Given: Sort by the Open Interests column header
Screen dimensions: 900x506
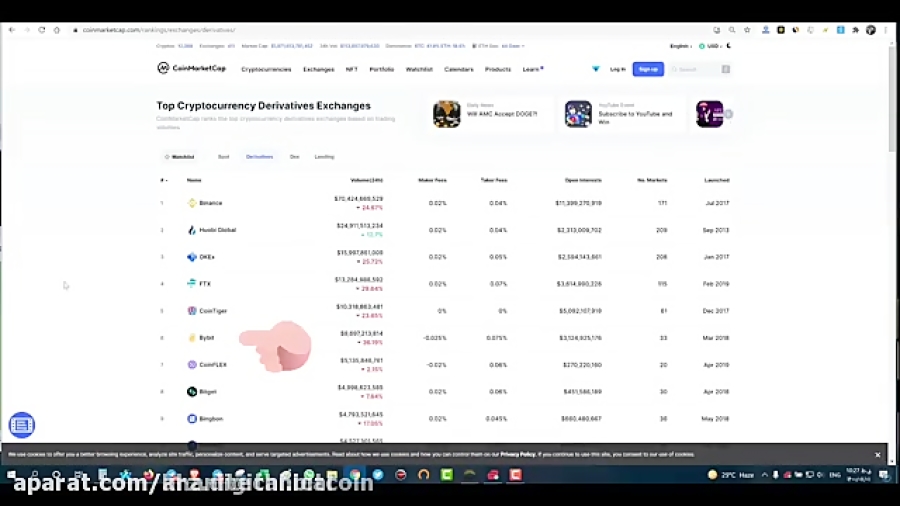Looking at the screenshot, I should tap(583, 180).
